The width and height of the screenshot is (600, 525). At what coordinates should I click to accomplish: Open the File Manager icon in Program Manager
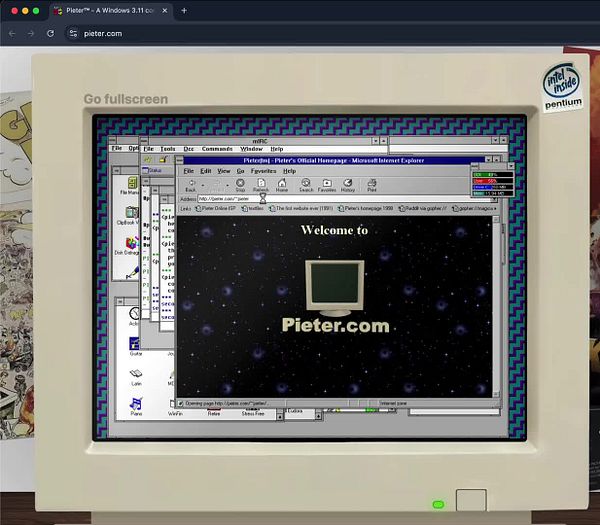[x=132, y=183]
